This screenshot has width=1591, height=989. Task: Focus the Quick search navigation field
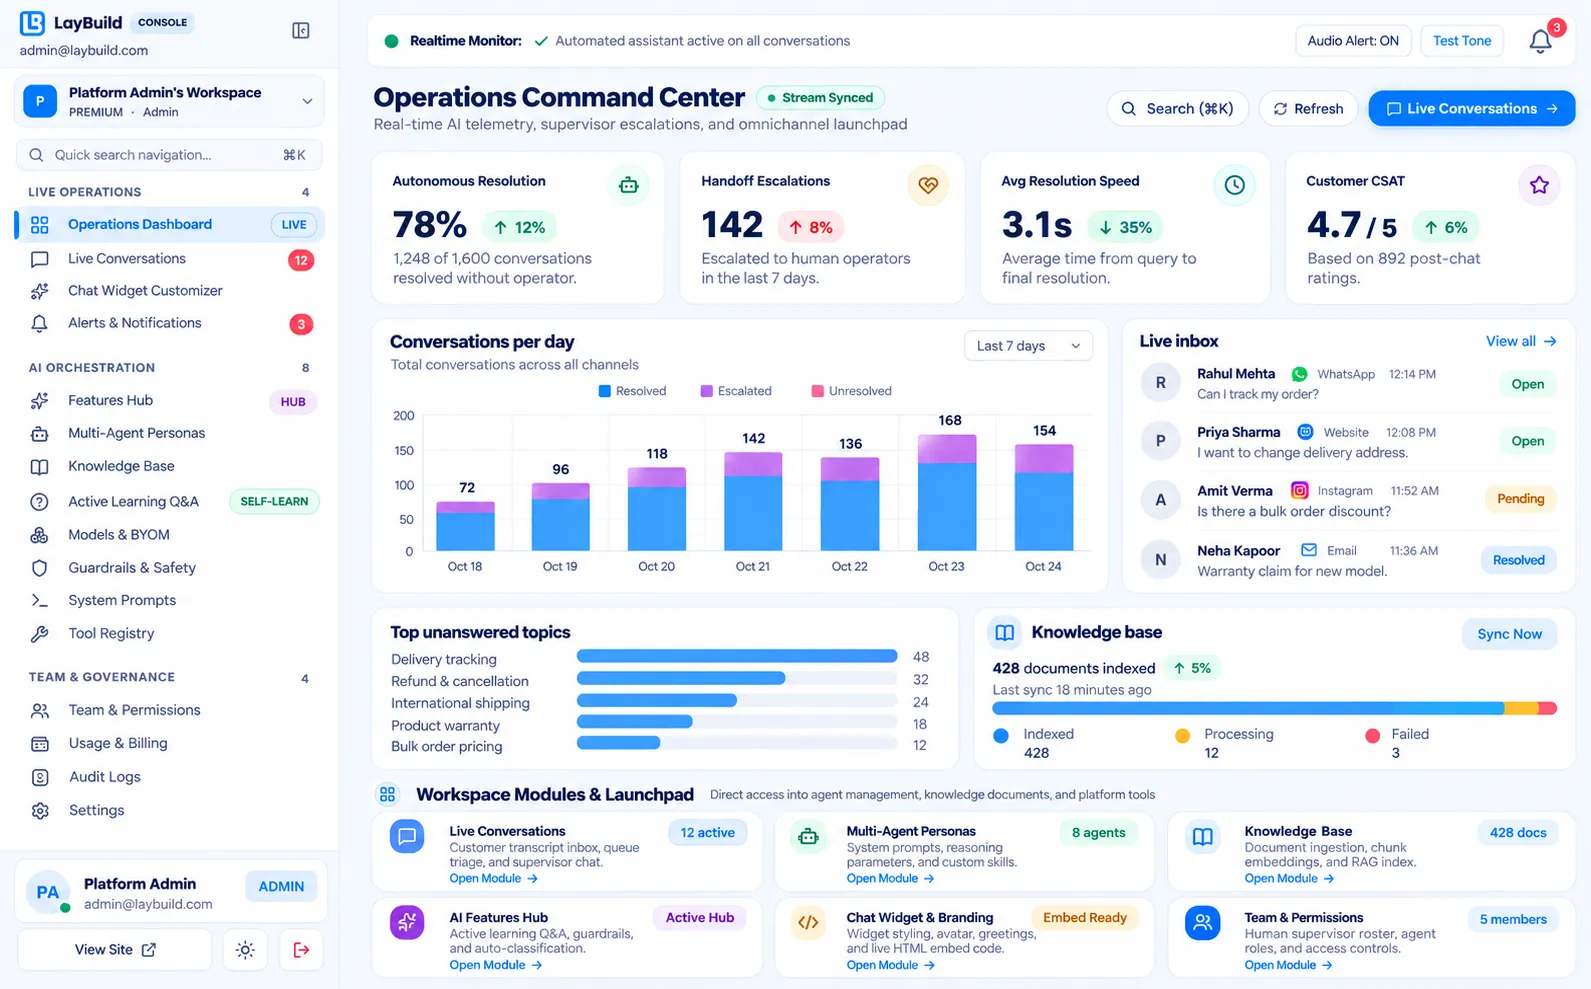169,155
